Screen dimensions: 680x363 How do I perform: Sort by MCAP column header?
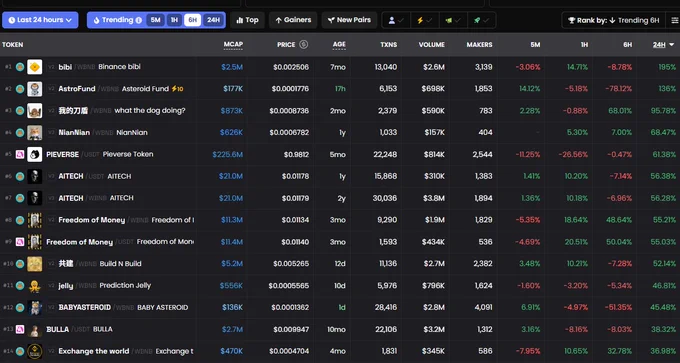tap(233, 45)
